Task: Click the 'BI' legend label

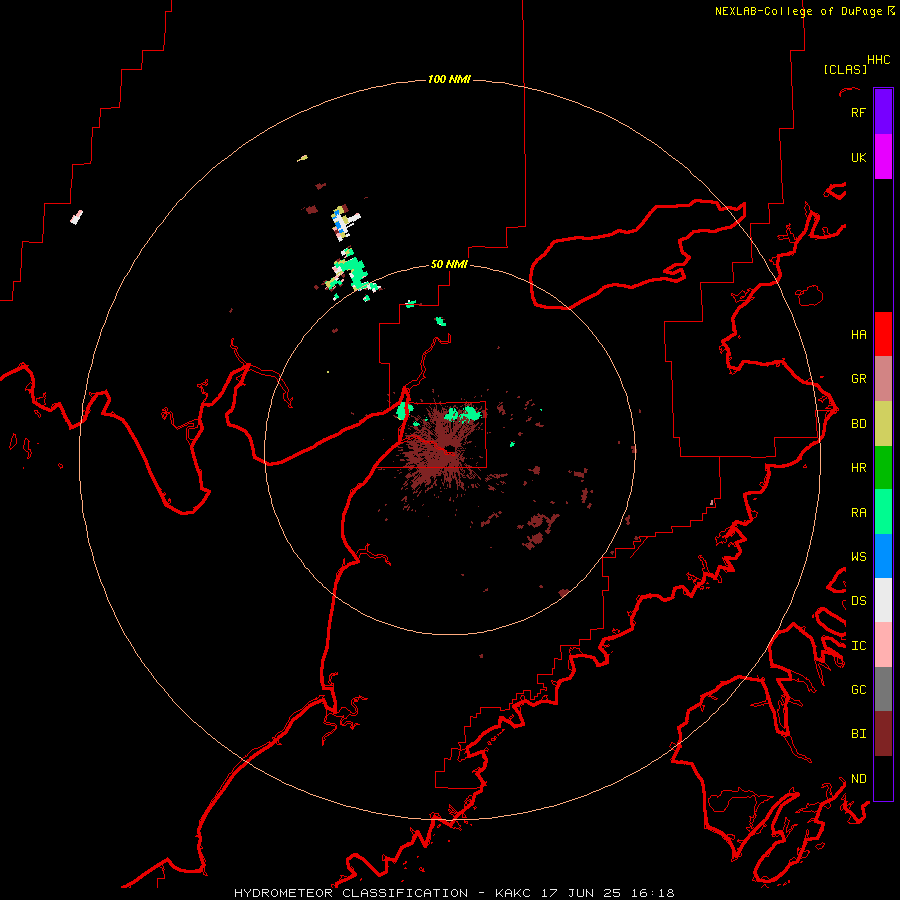Action: point(858,734)
